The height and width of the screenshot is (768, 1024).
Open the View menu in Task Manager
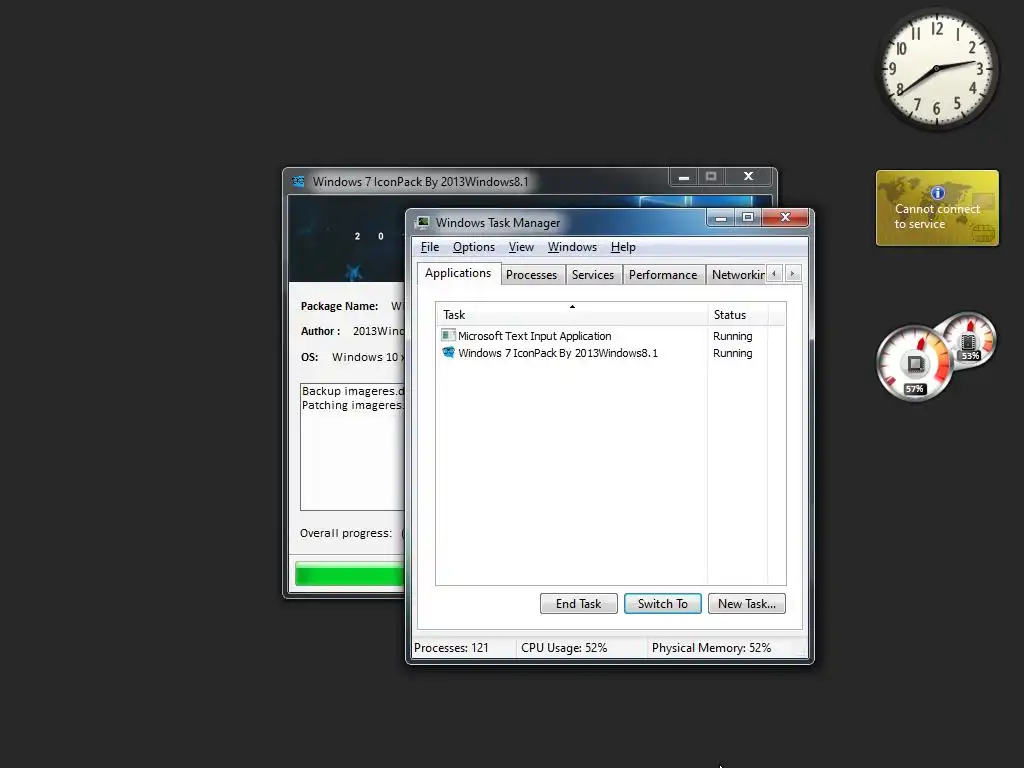coord(521,247)
